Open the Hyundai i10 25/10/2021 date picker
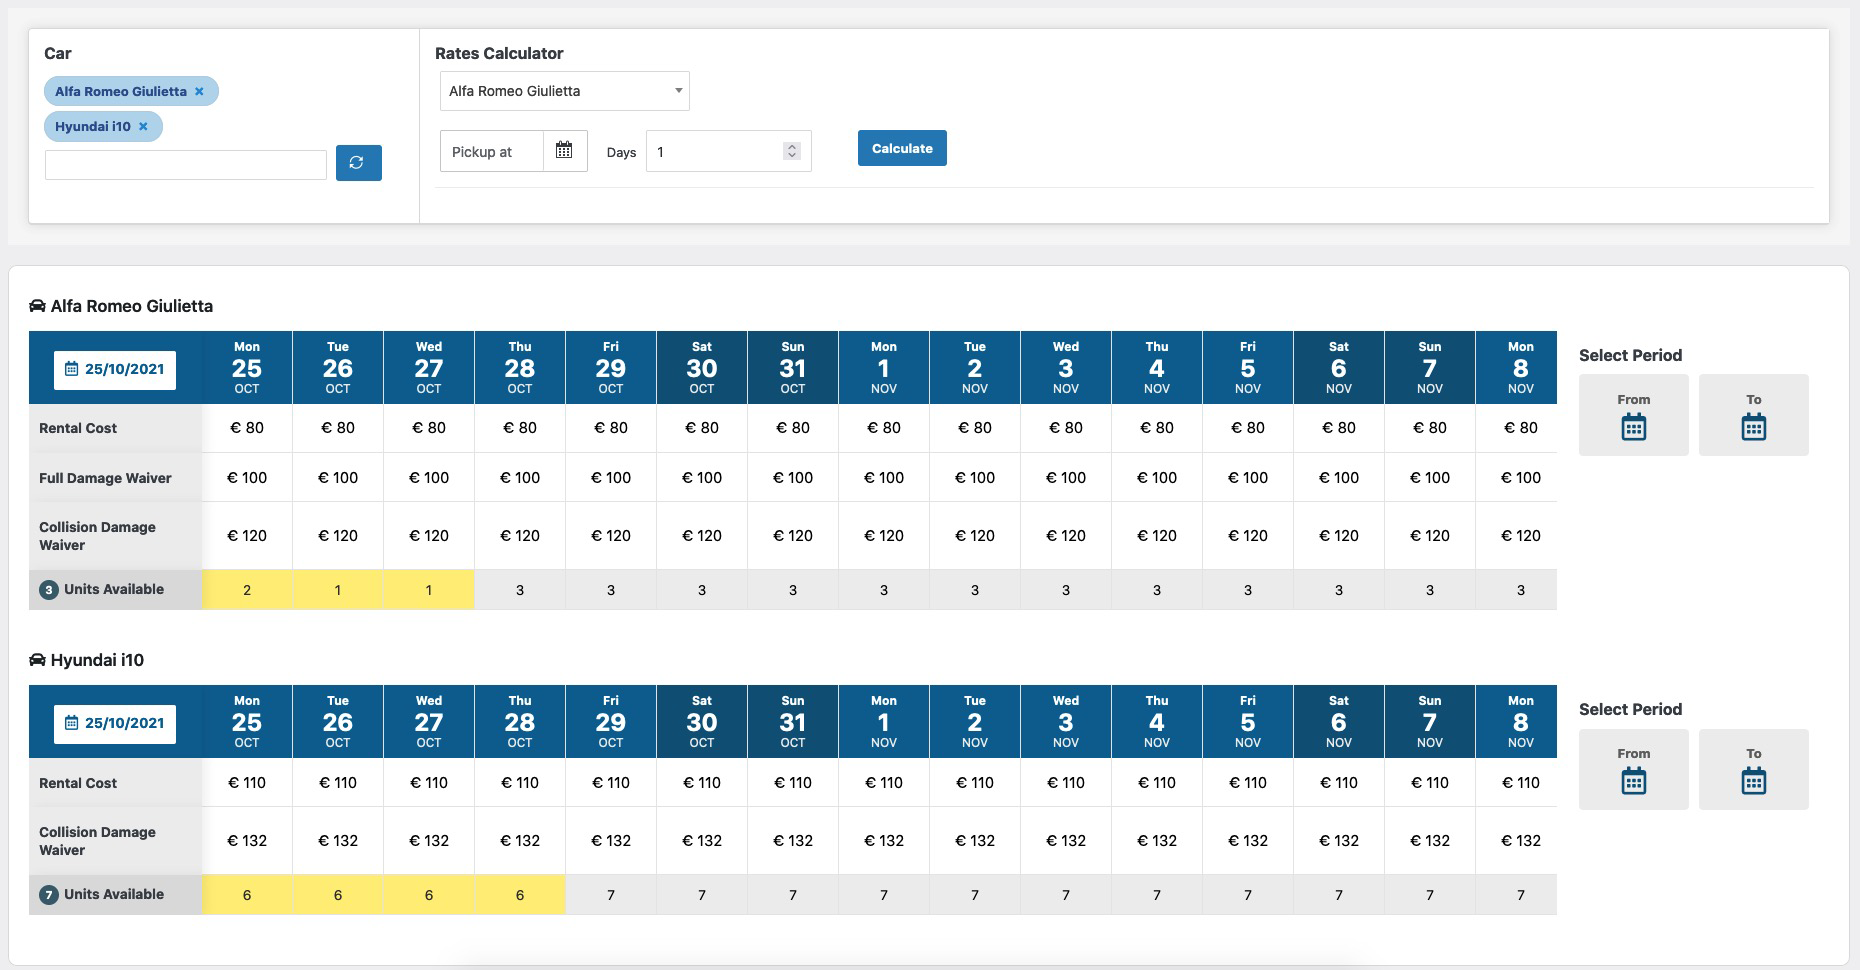 tap(115, 723)
